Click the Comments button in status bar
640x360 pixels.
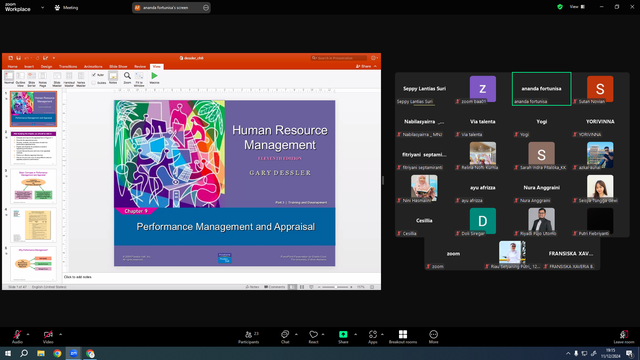point(275,287)
